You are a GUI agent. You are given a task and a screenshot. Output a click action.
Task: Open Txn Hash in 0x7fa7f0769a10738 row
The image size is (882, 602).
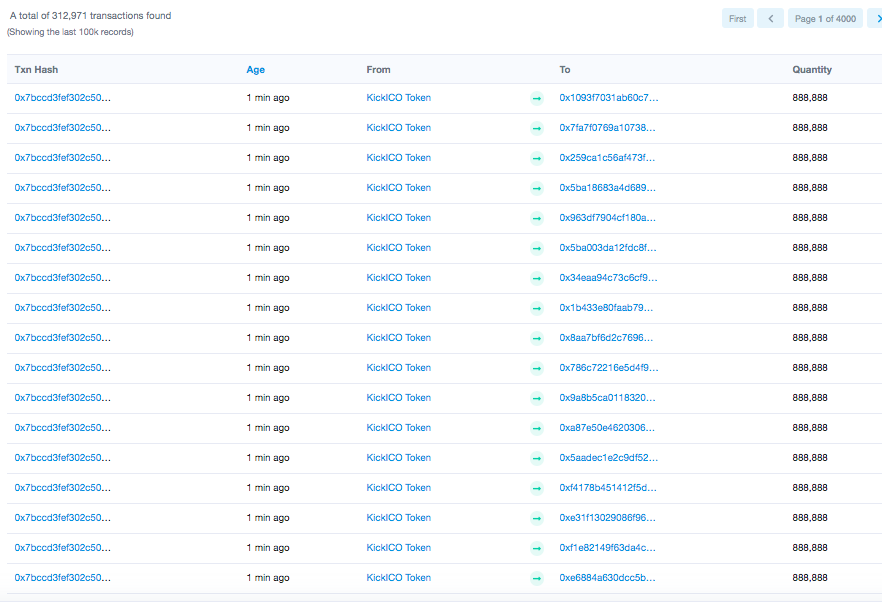(x=62, y=128)
